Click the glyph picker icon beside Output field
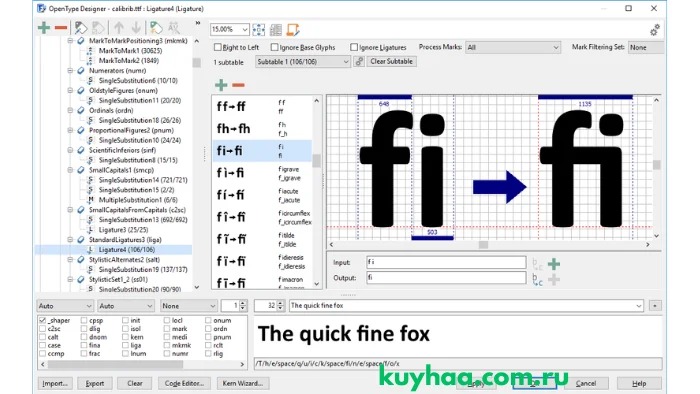700x394 pixels. (538, 280)
